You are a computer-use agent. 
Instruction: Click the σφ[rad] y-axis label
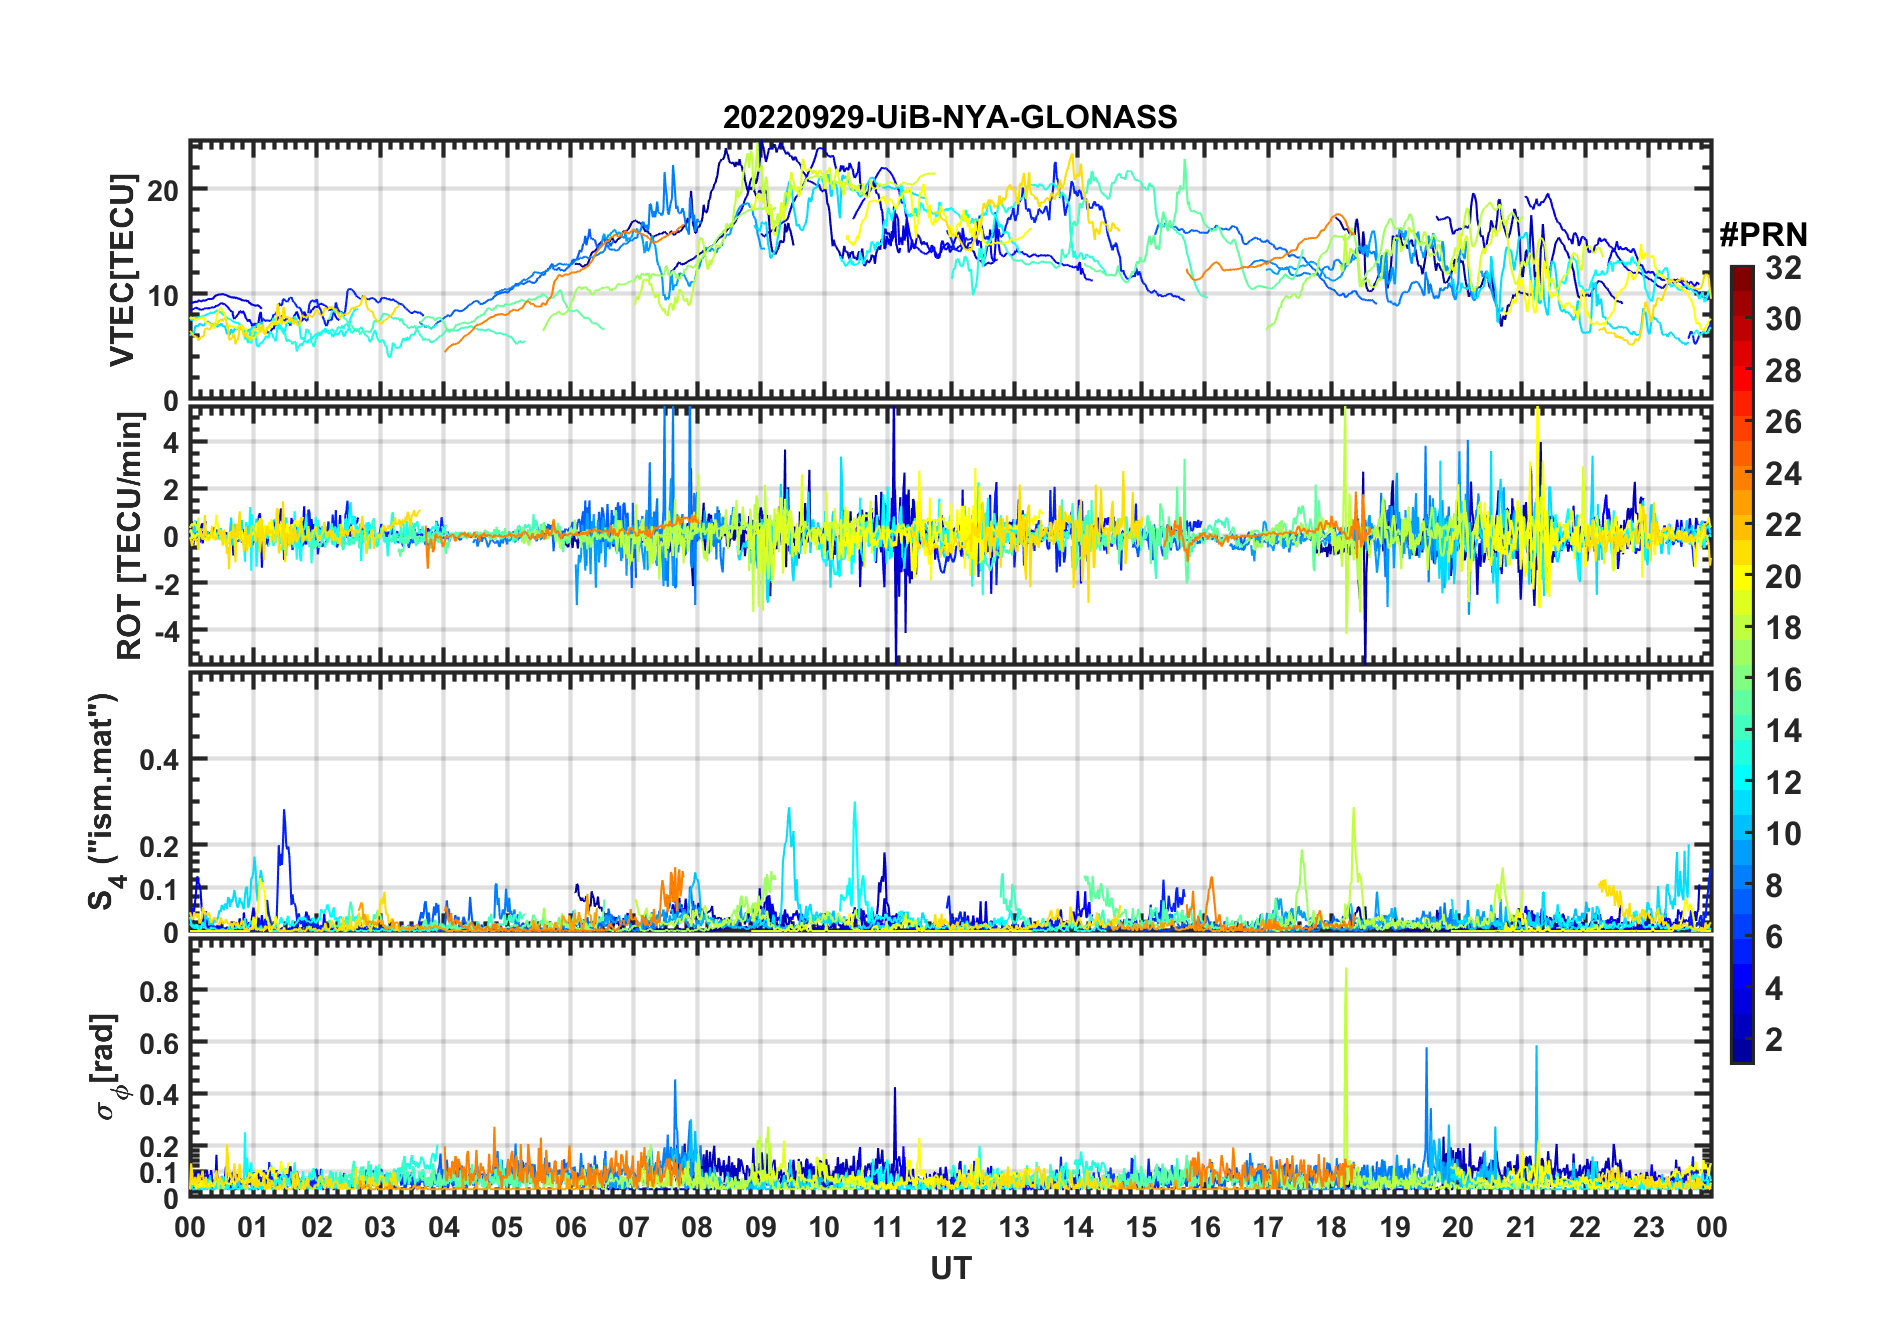point(106,1067)
